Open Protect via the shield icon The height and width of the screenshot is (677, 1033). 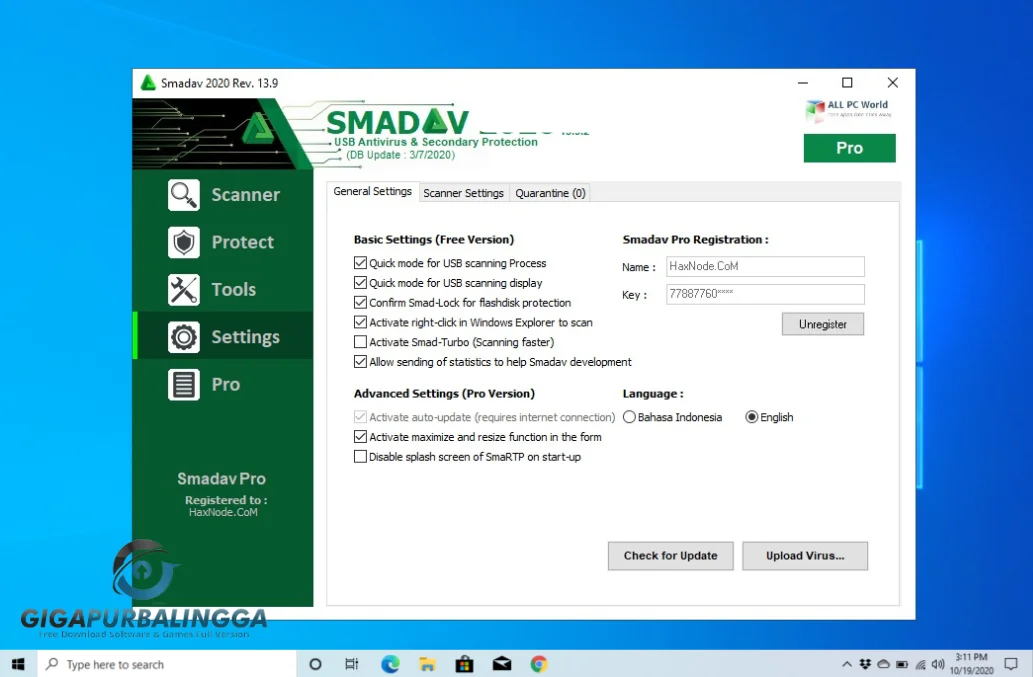coord(184,242)
